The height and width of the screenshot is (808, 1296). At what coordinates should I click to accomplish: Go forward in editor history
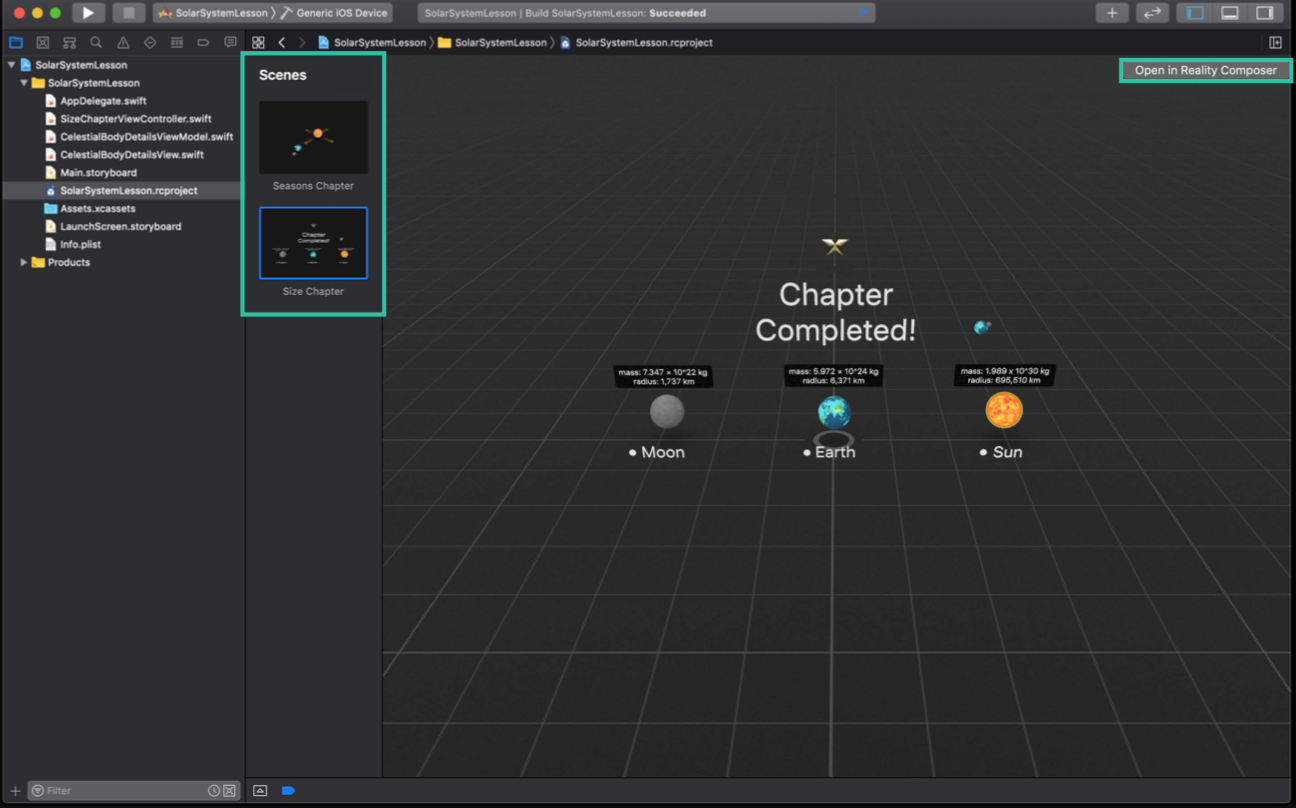pos(302,43)
